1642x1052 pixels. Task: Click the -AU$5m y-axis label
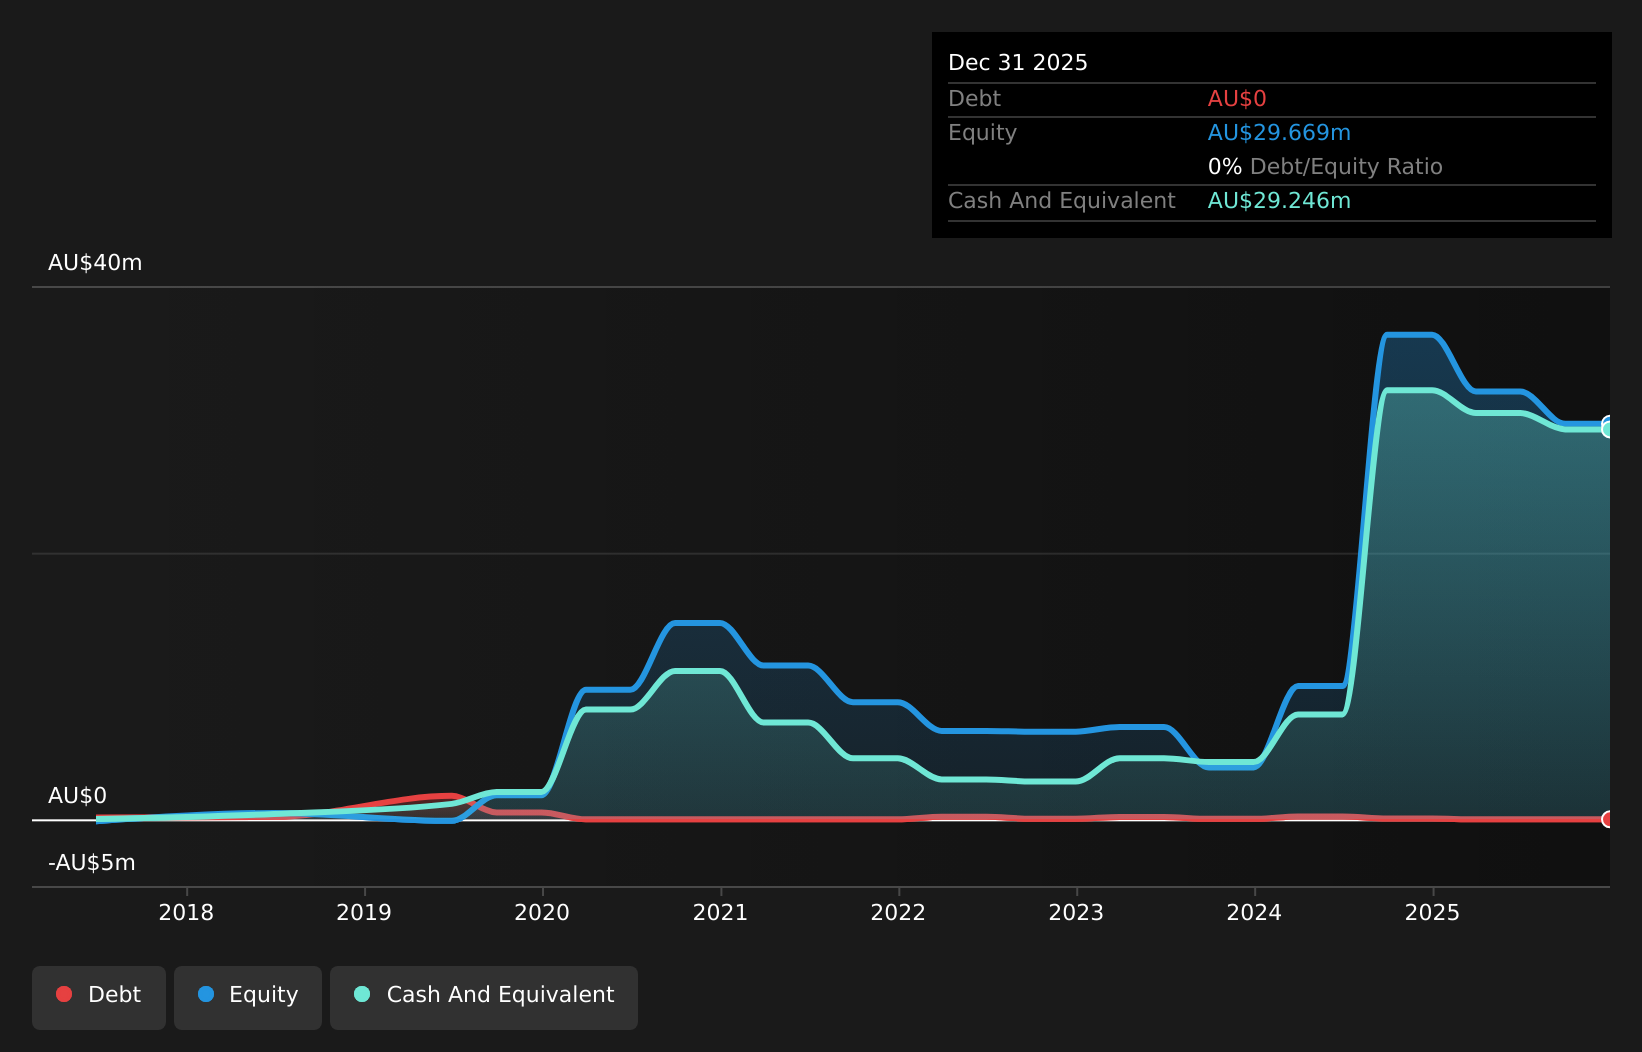pos(92,863)
